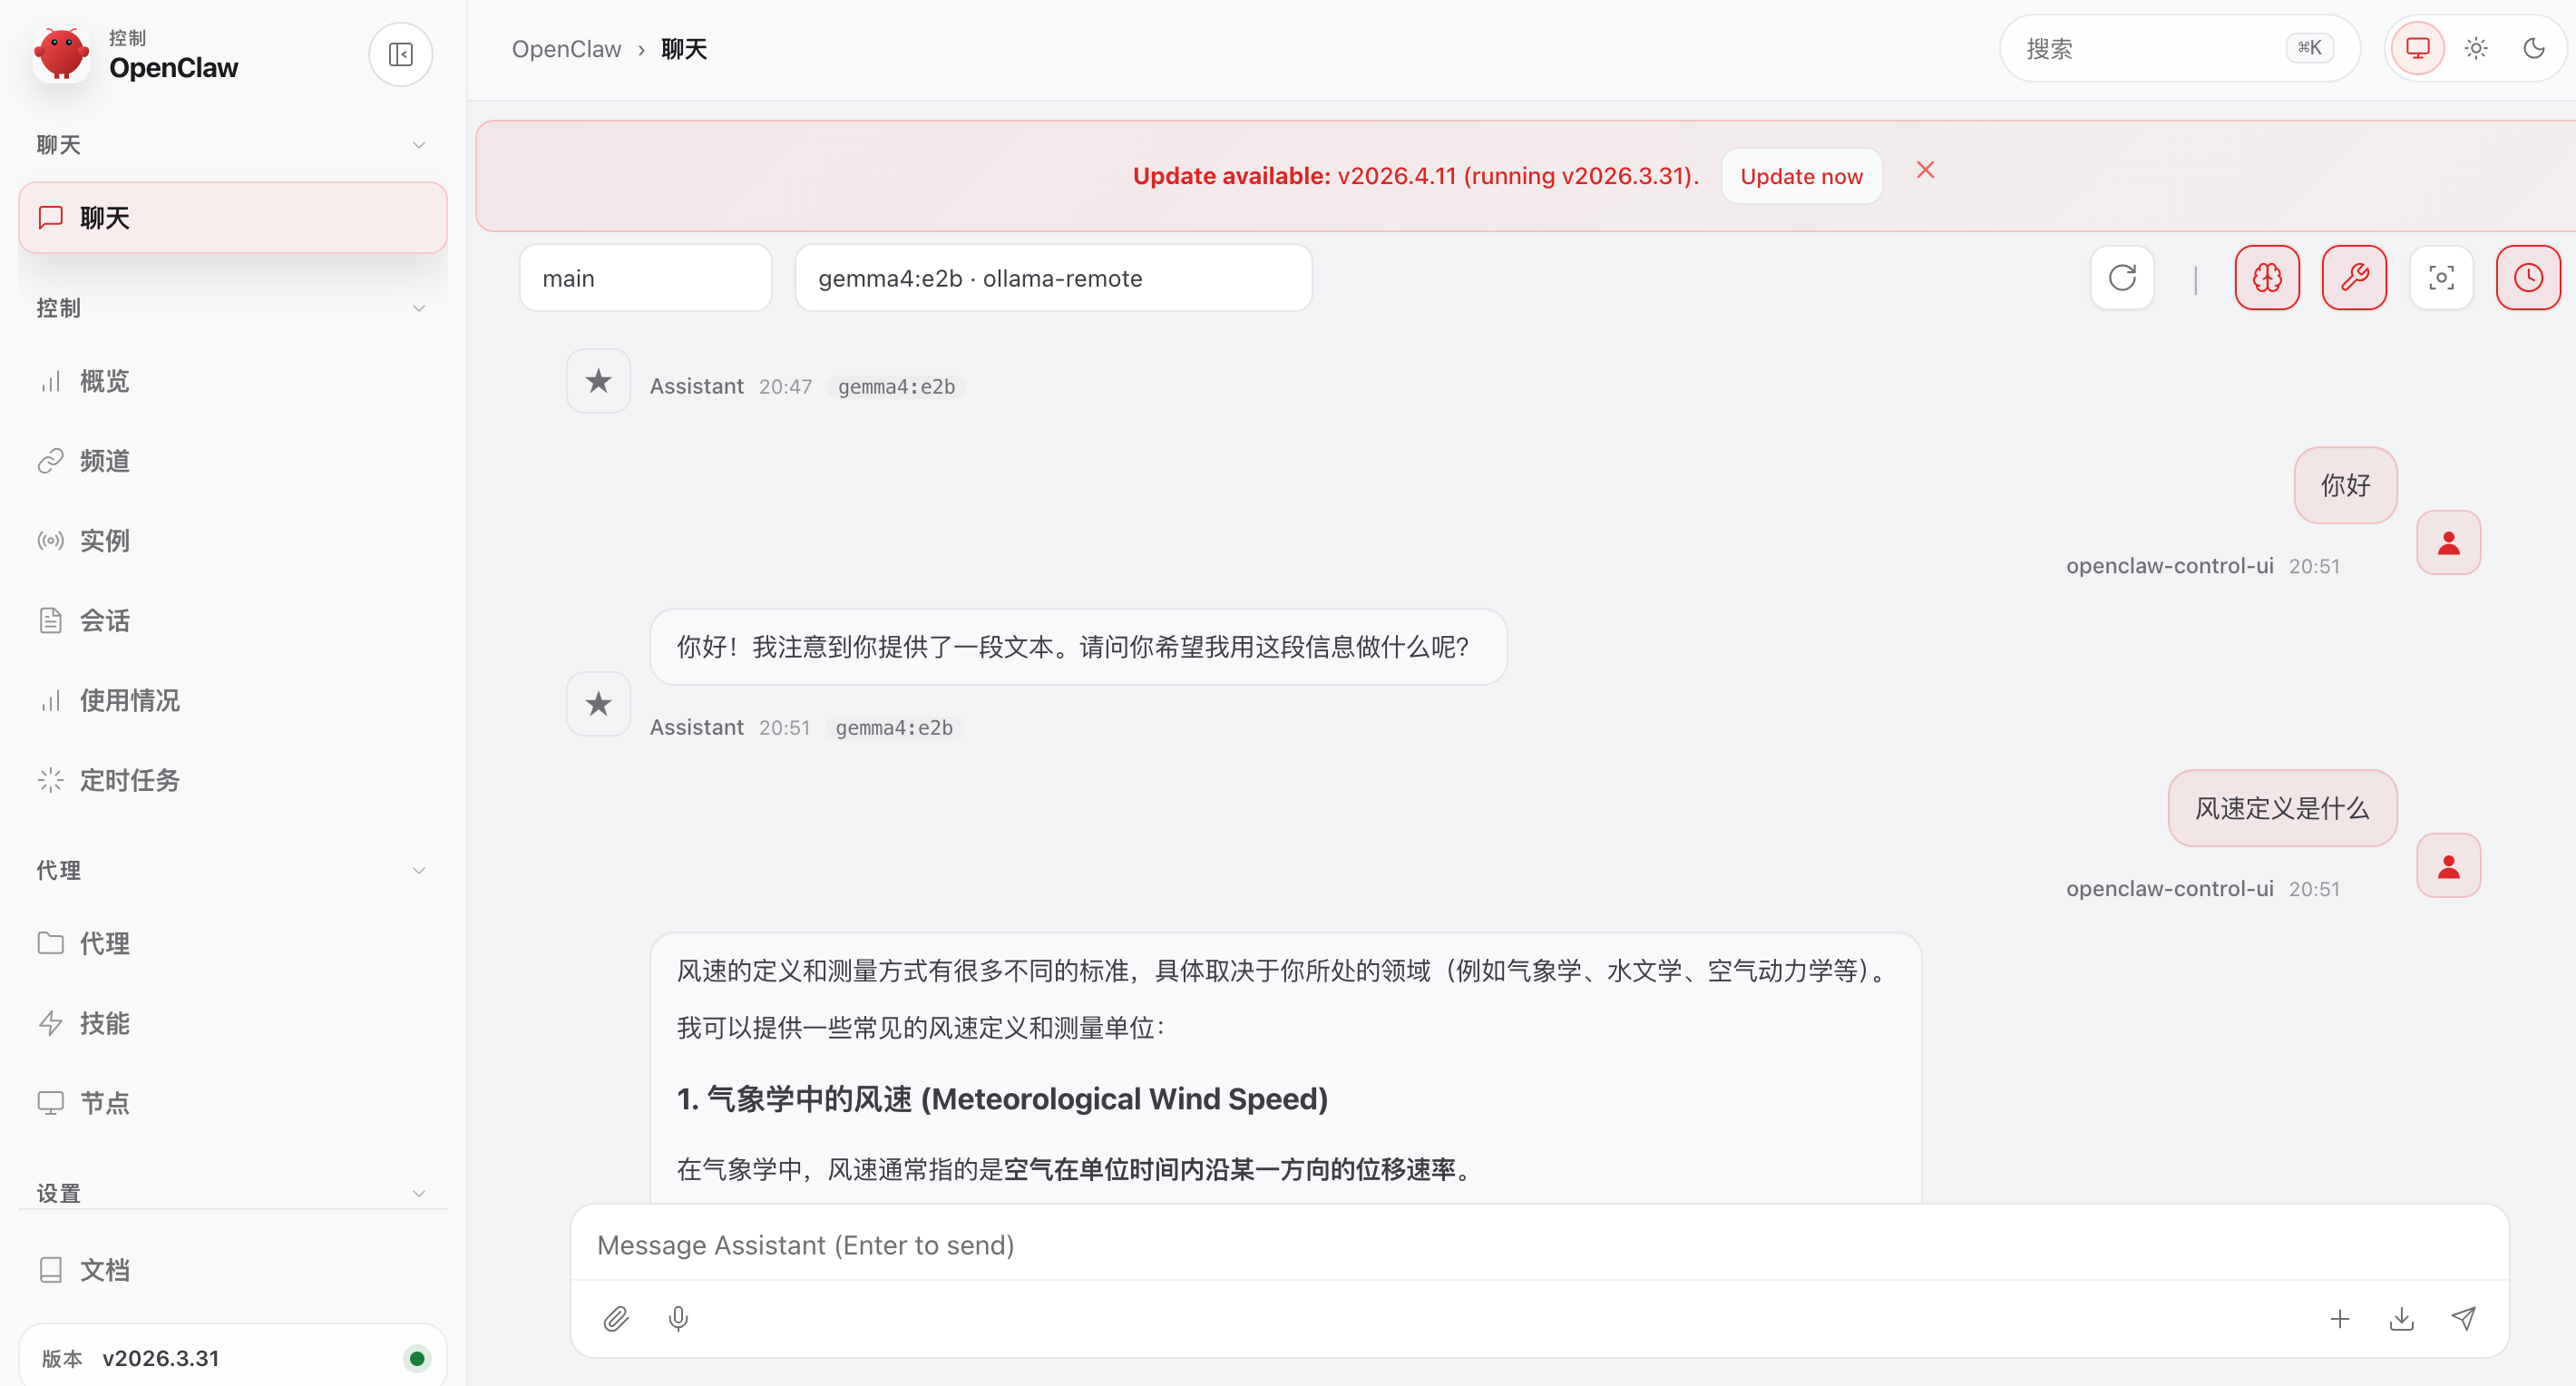Click the focus/capture icon in chat toolbar
Screen dimensions: 2576x1386
click(x=2441, y=277)
